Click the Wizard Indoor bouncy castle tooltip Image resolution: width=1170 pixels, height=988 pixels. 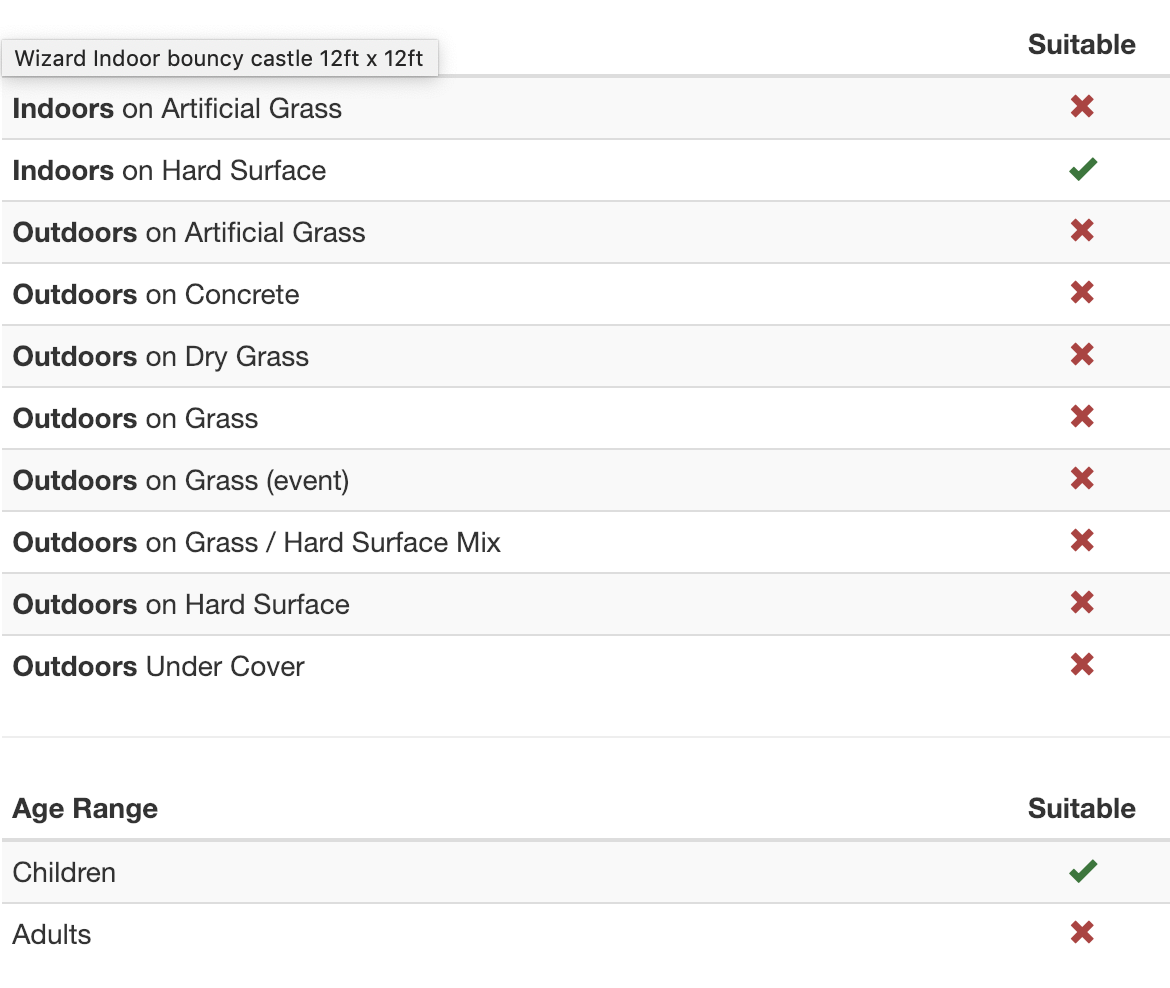(219, 58)
